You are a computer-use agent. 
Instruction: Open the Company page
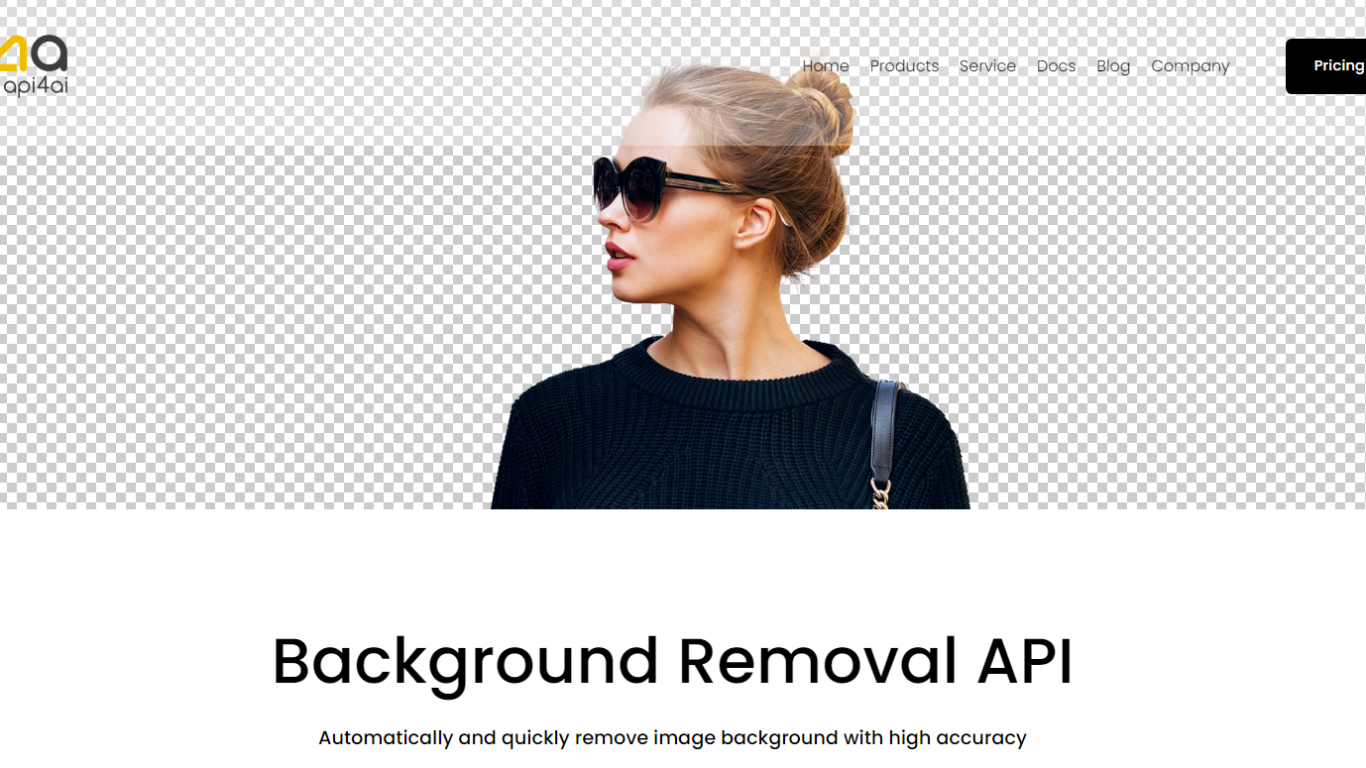(1190, 66)
